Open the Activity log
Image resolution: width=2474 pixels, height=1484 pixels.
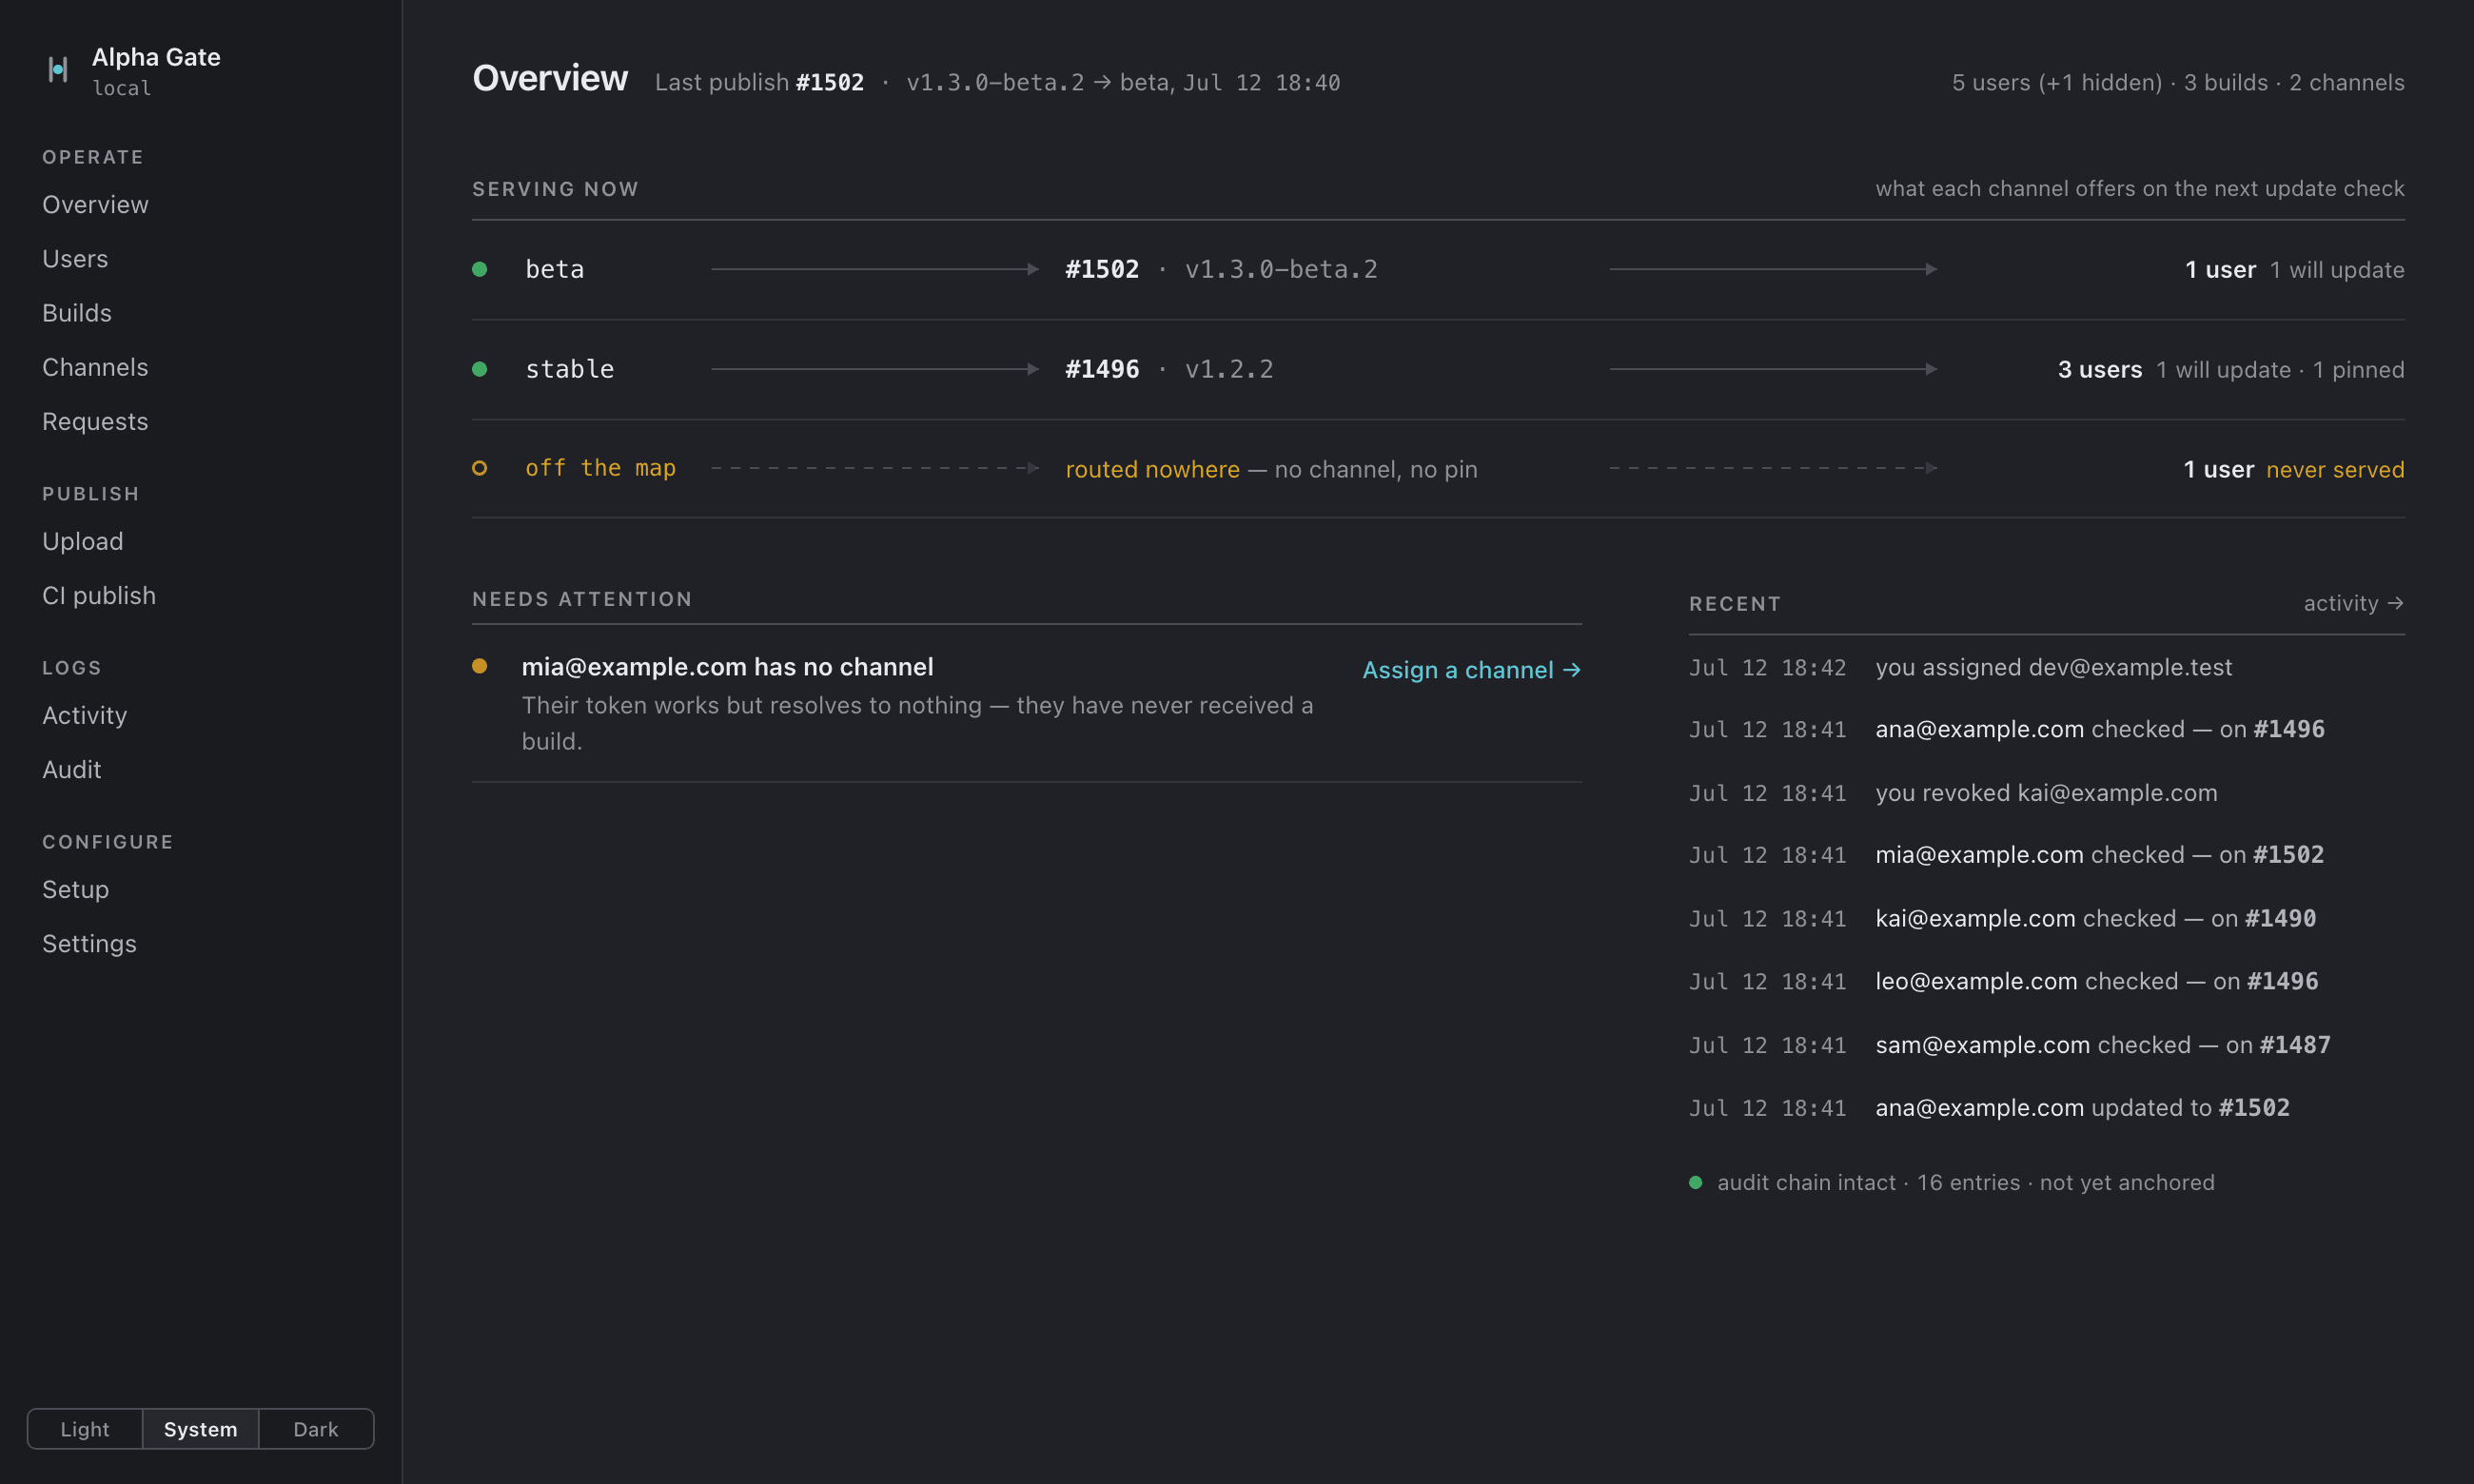[x=85, y=715]
